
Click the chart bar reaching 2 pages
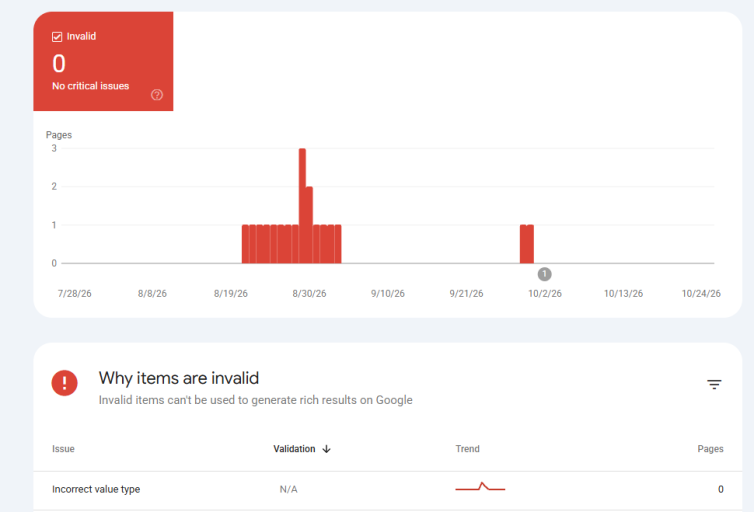[x=309, y=225]
